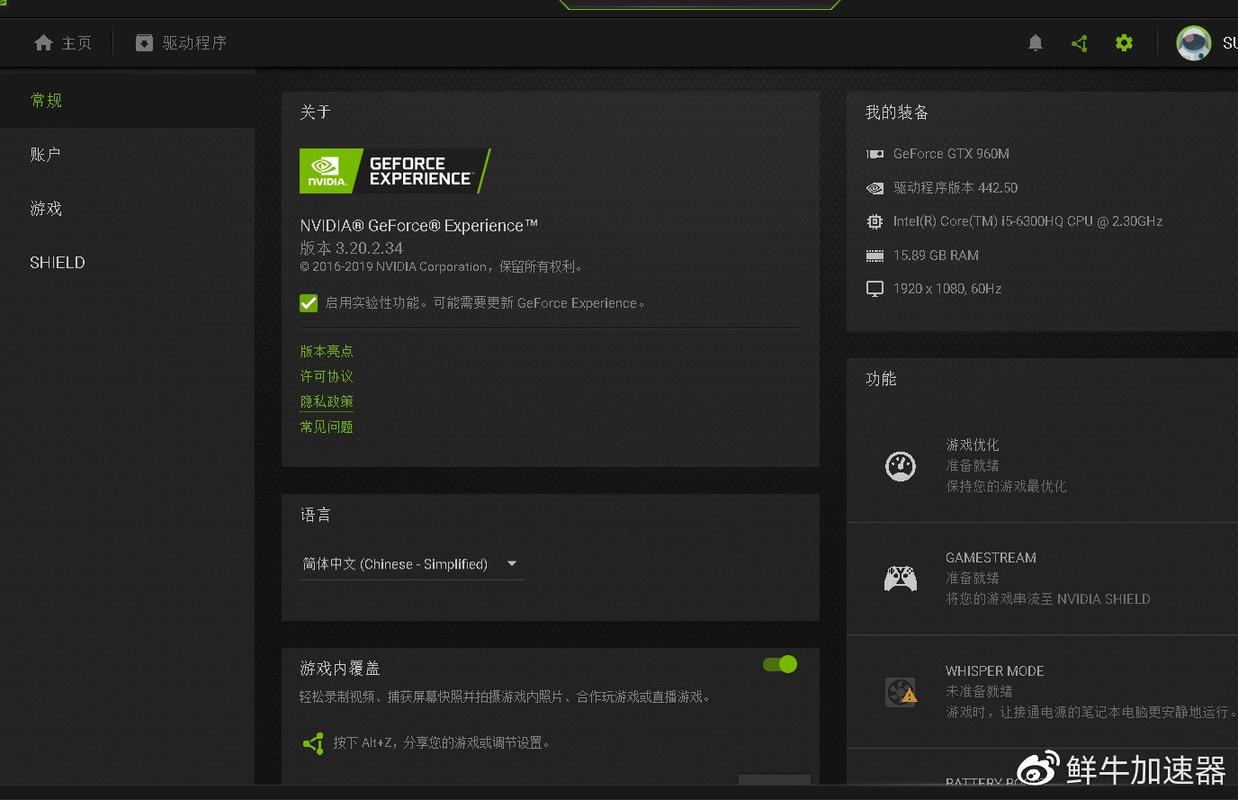Click the Intel Core i5-6300HQ CPU text
Screen dimensions: 1238x800
(1028, 221)
